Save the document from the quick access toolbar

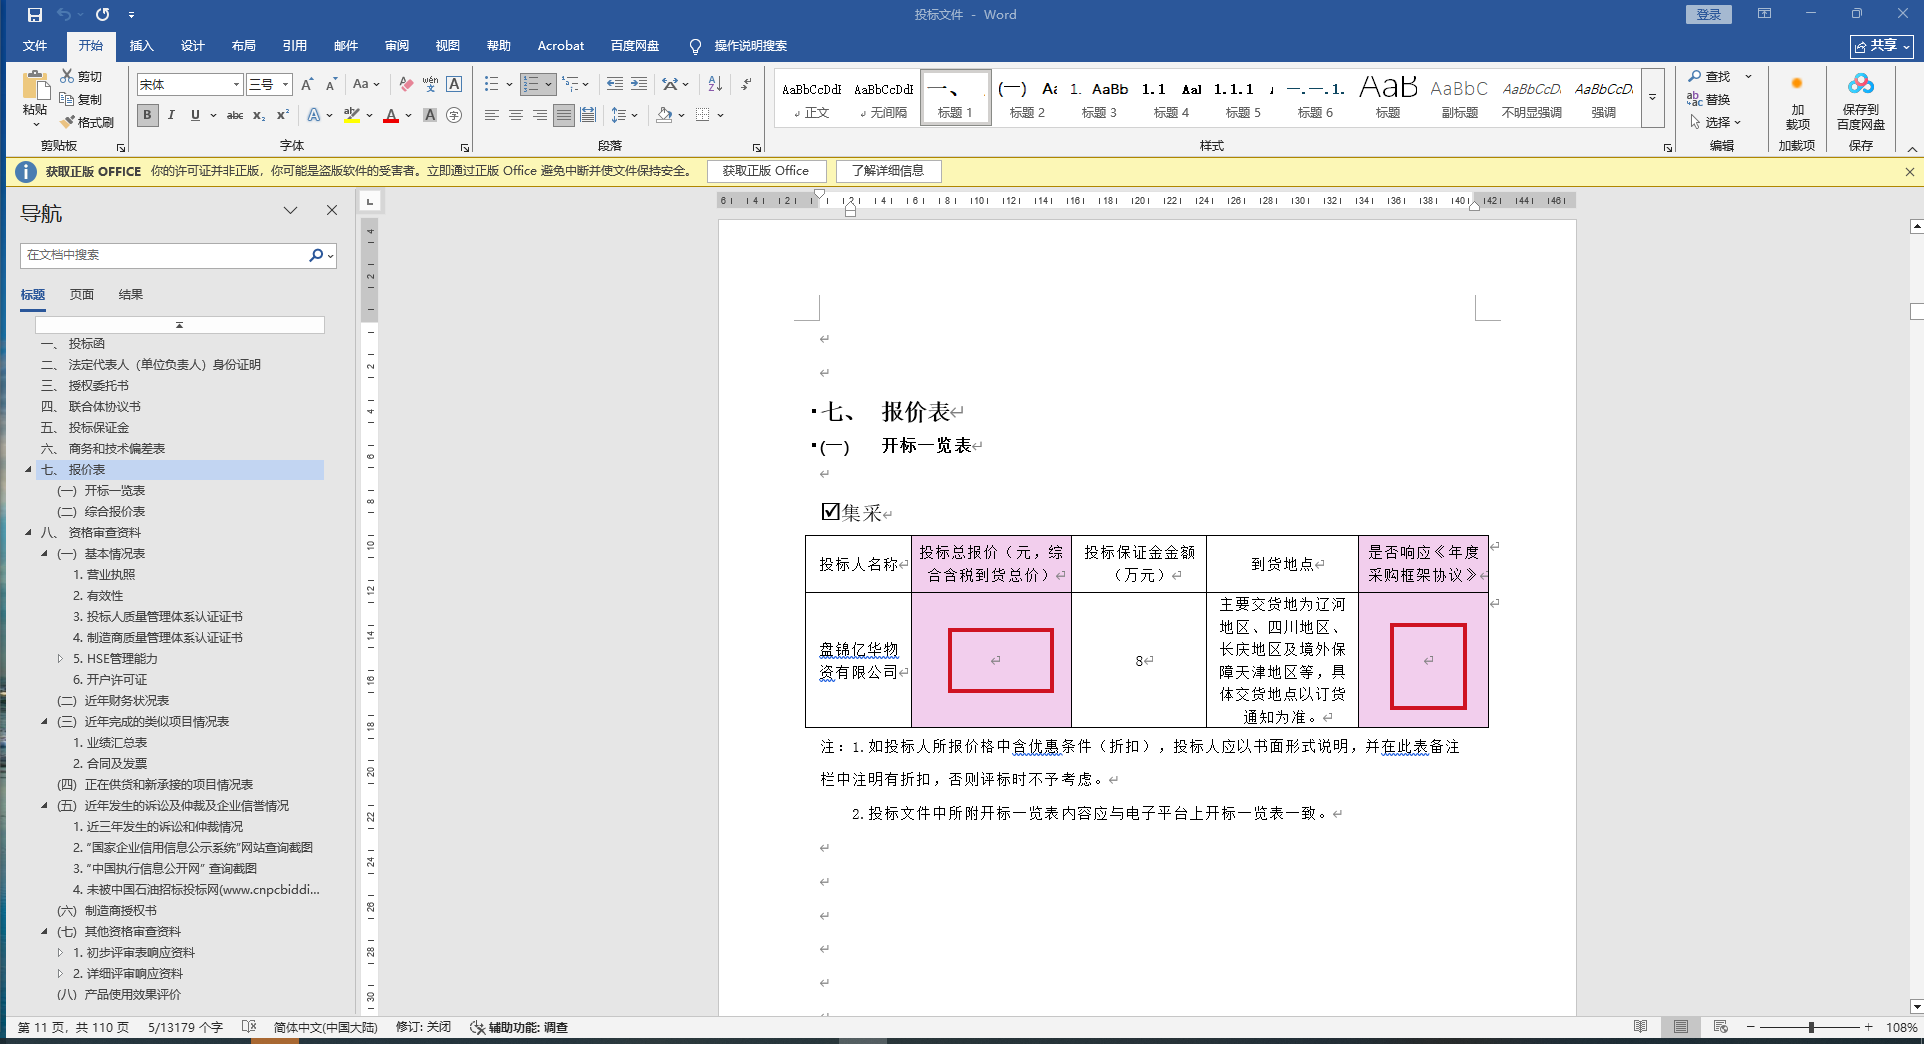tap(35, 15)
